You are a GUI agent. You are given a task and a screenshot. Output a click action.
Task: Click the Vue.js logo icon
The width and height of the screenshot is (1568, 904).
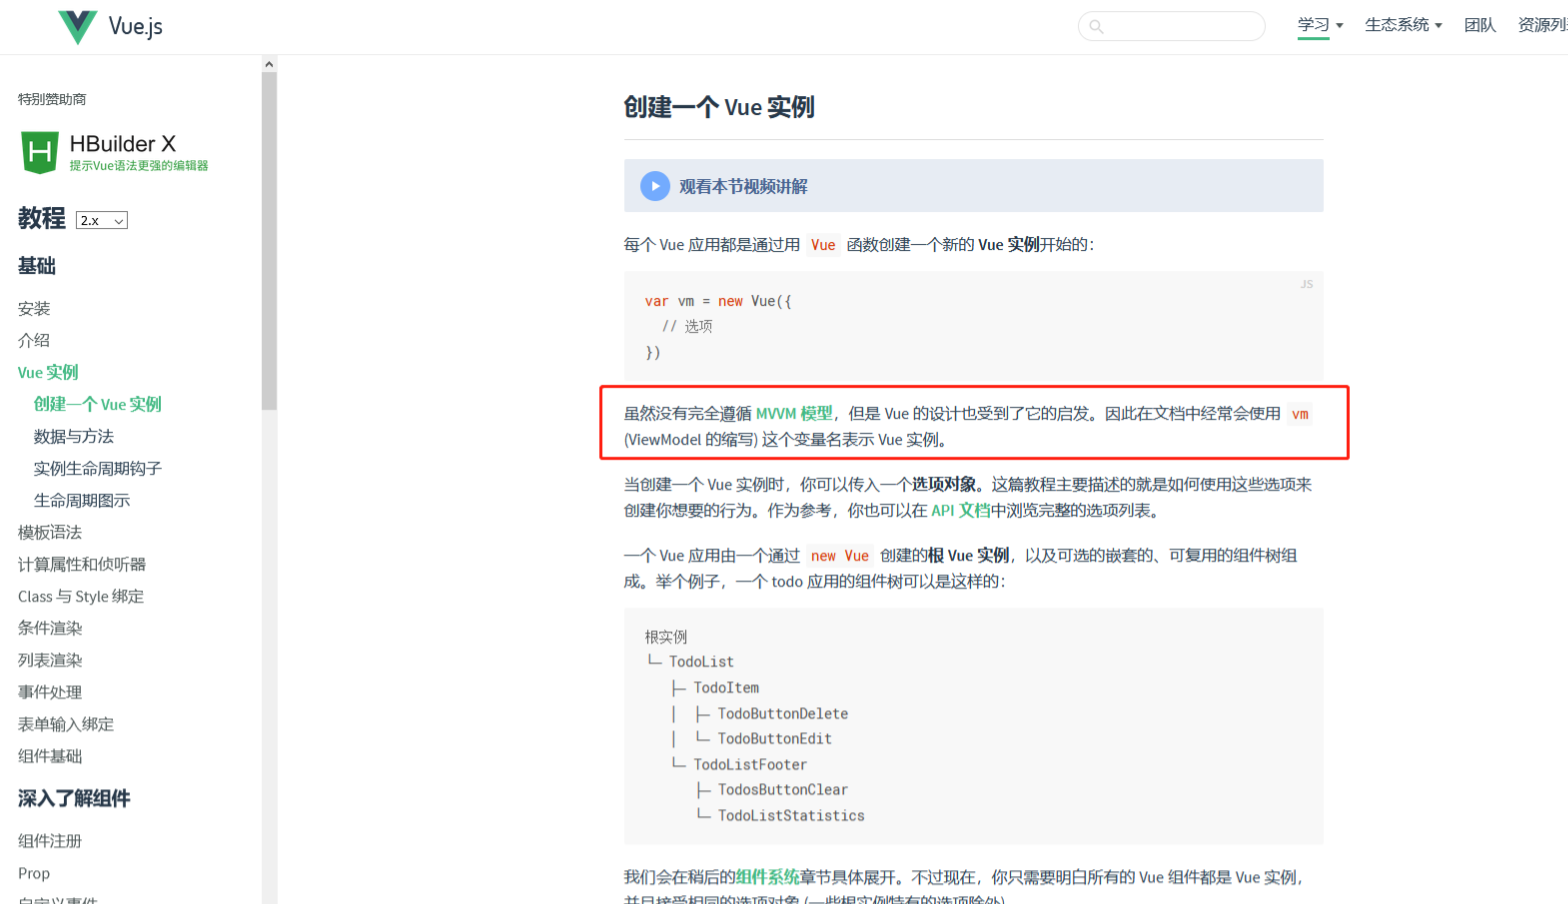pyautogui.click(x=77, y=27)
